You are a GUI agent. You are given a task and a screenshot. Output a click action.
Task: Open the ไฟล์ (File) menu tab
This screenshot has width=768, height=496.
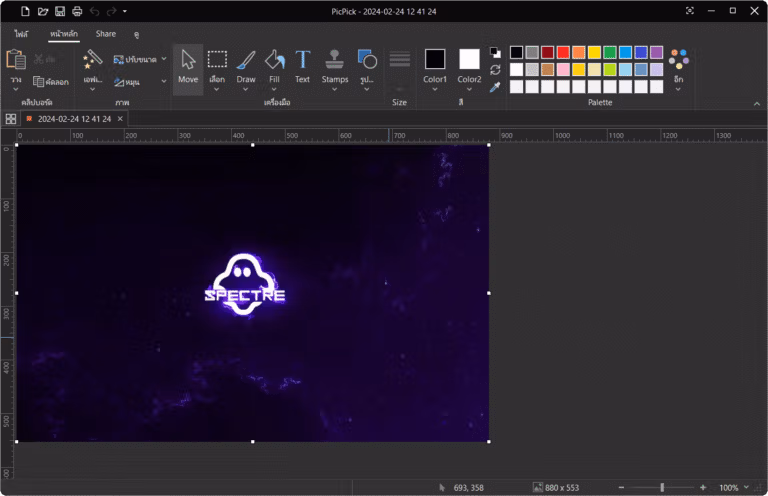[21, 34]
